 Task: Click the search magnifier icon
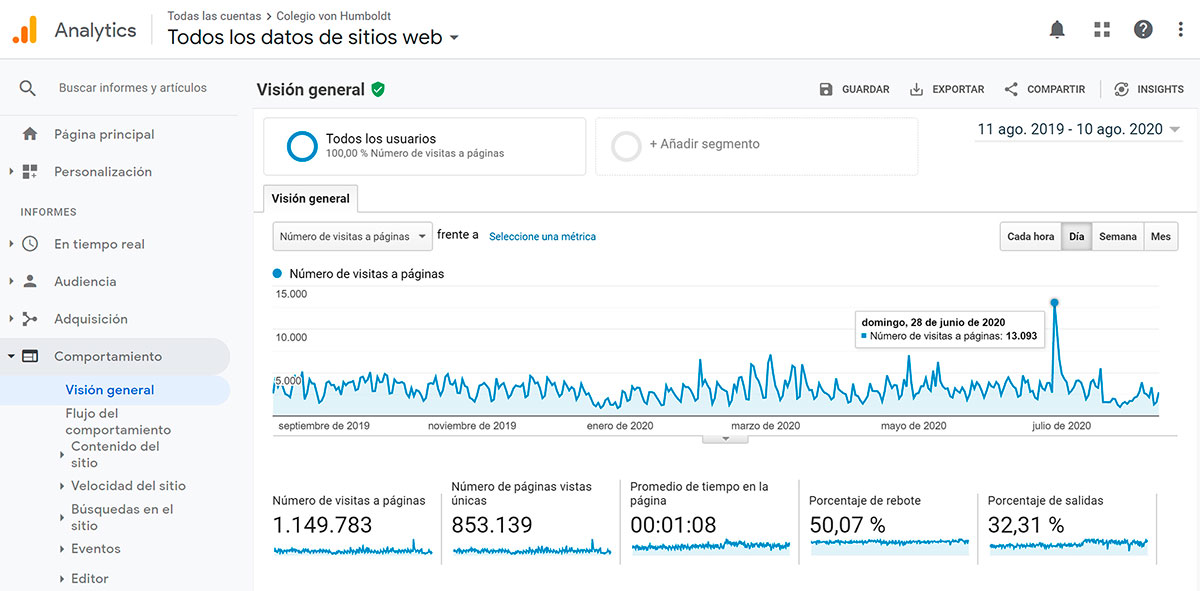[28, 88]
